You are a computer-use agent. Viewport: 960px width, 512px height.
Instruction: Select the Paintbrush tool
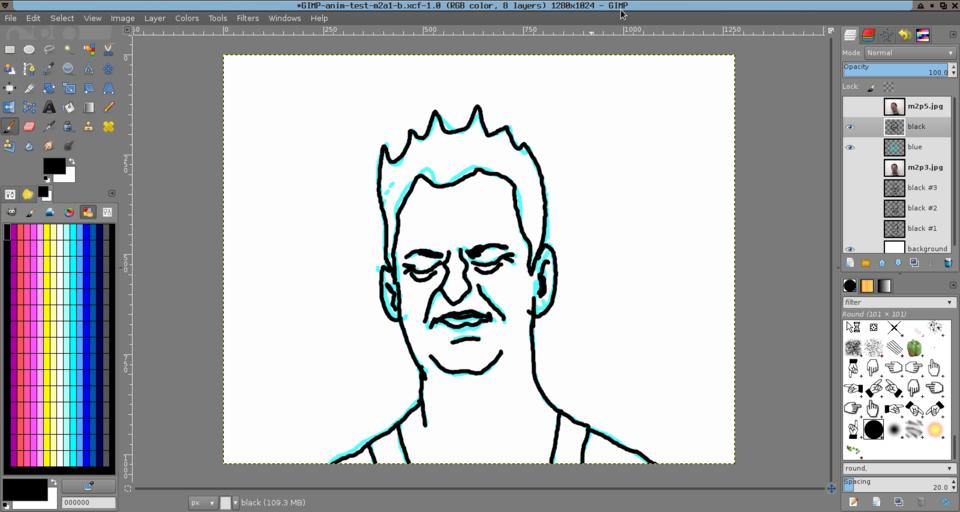click(x=10, y=127)
